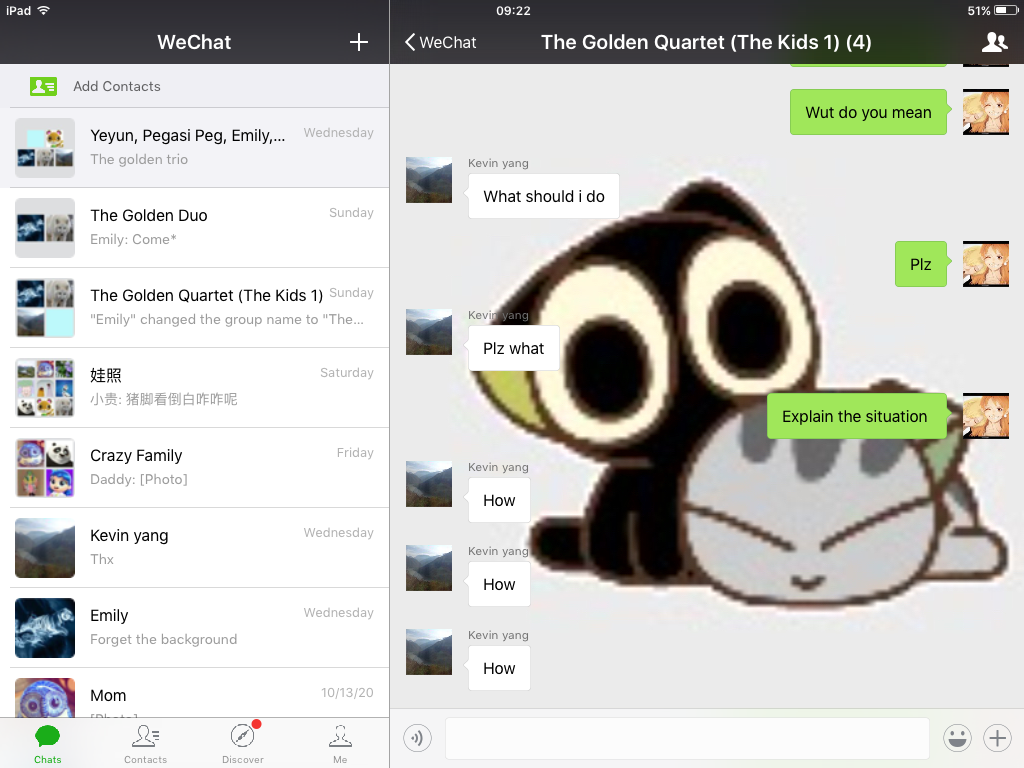
Task: Tap the plus icon in WeChat header
Action: 359,42
